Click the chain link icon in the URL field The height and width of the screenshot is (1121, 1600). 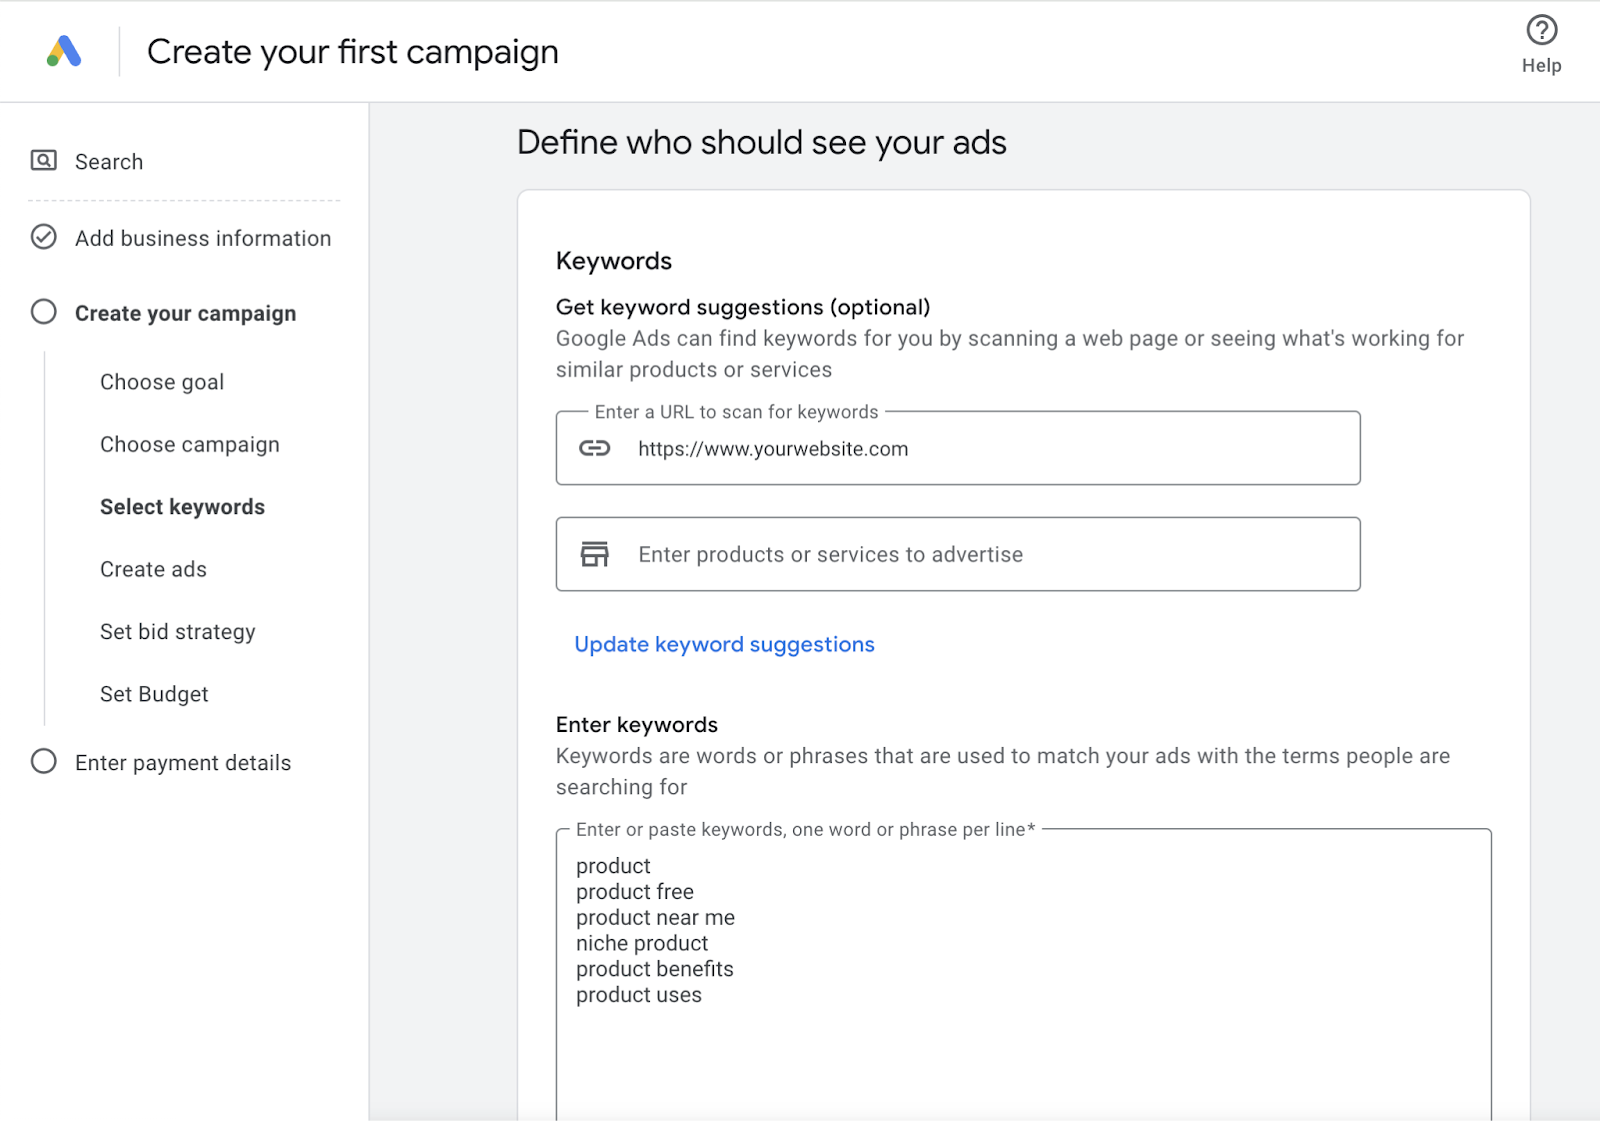click(x=596, y=449)
